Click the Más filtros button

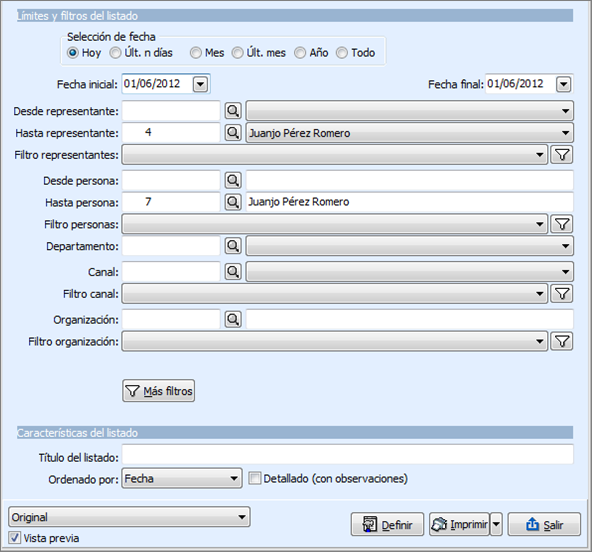pyautogui.click(x=159, y=391)
